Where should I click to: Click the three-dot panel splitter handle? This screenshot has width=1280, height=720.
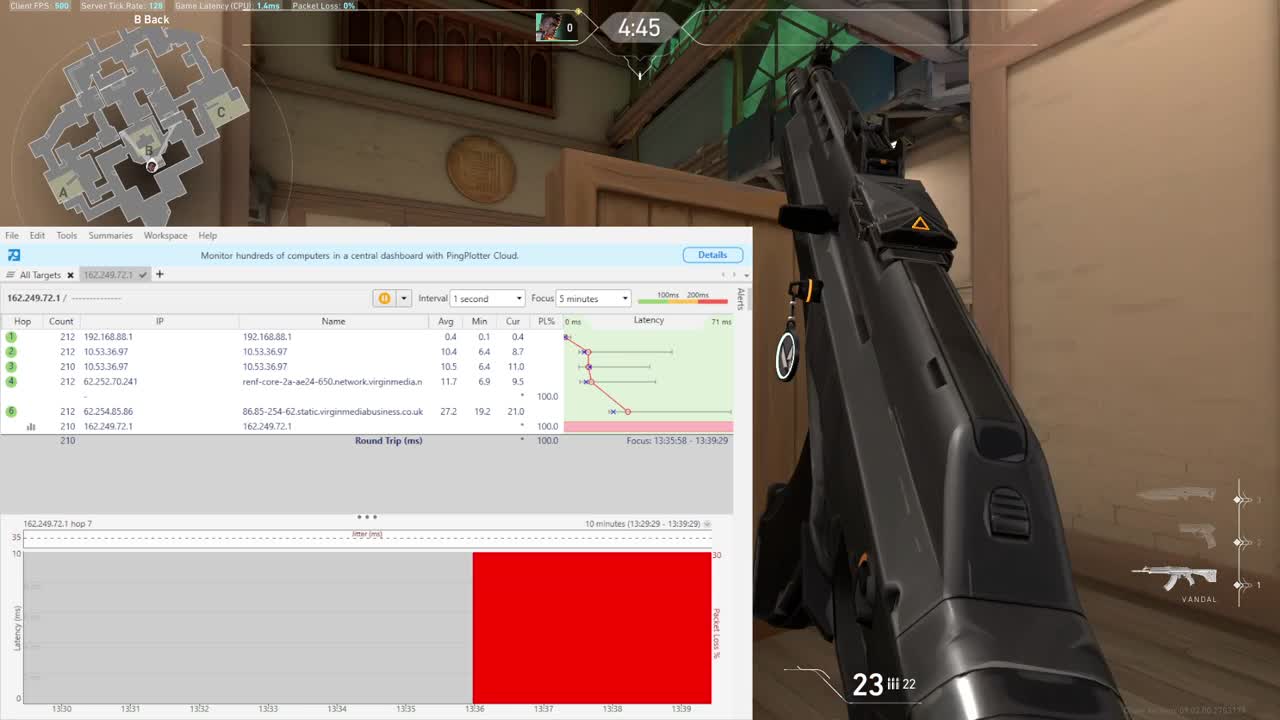click(367, 517)
